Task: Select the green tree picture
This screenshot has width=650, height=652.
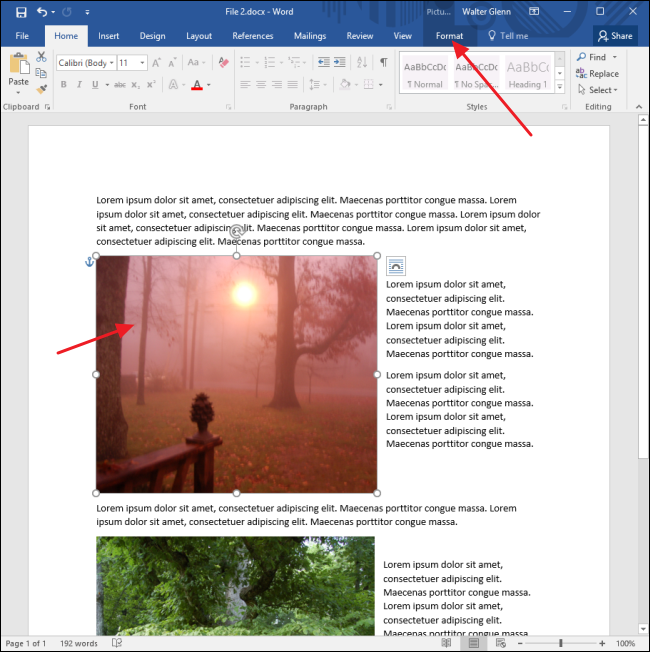Action: coord(235,586)
